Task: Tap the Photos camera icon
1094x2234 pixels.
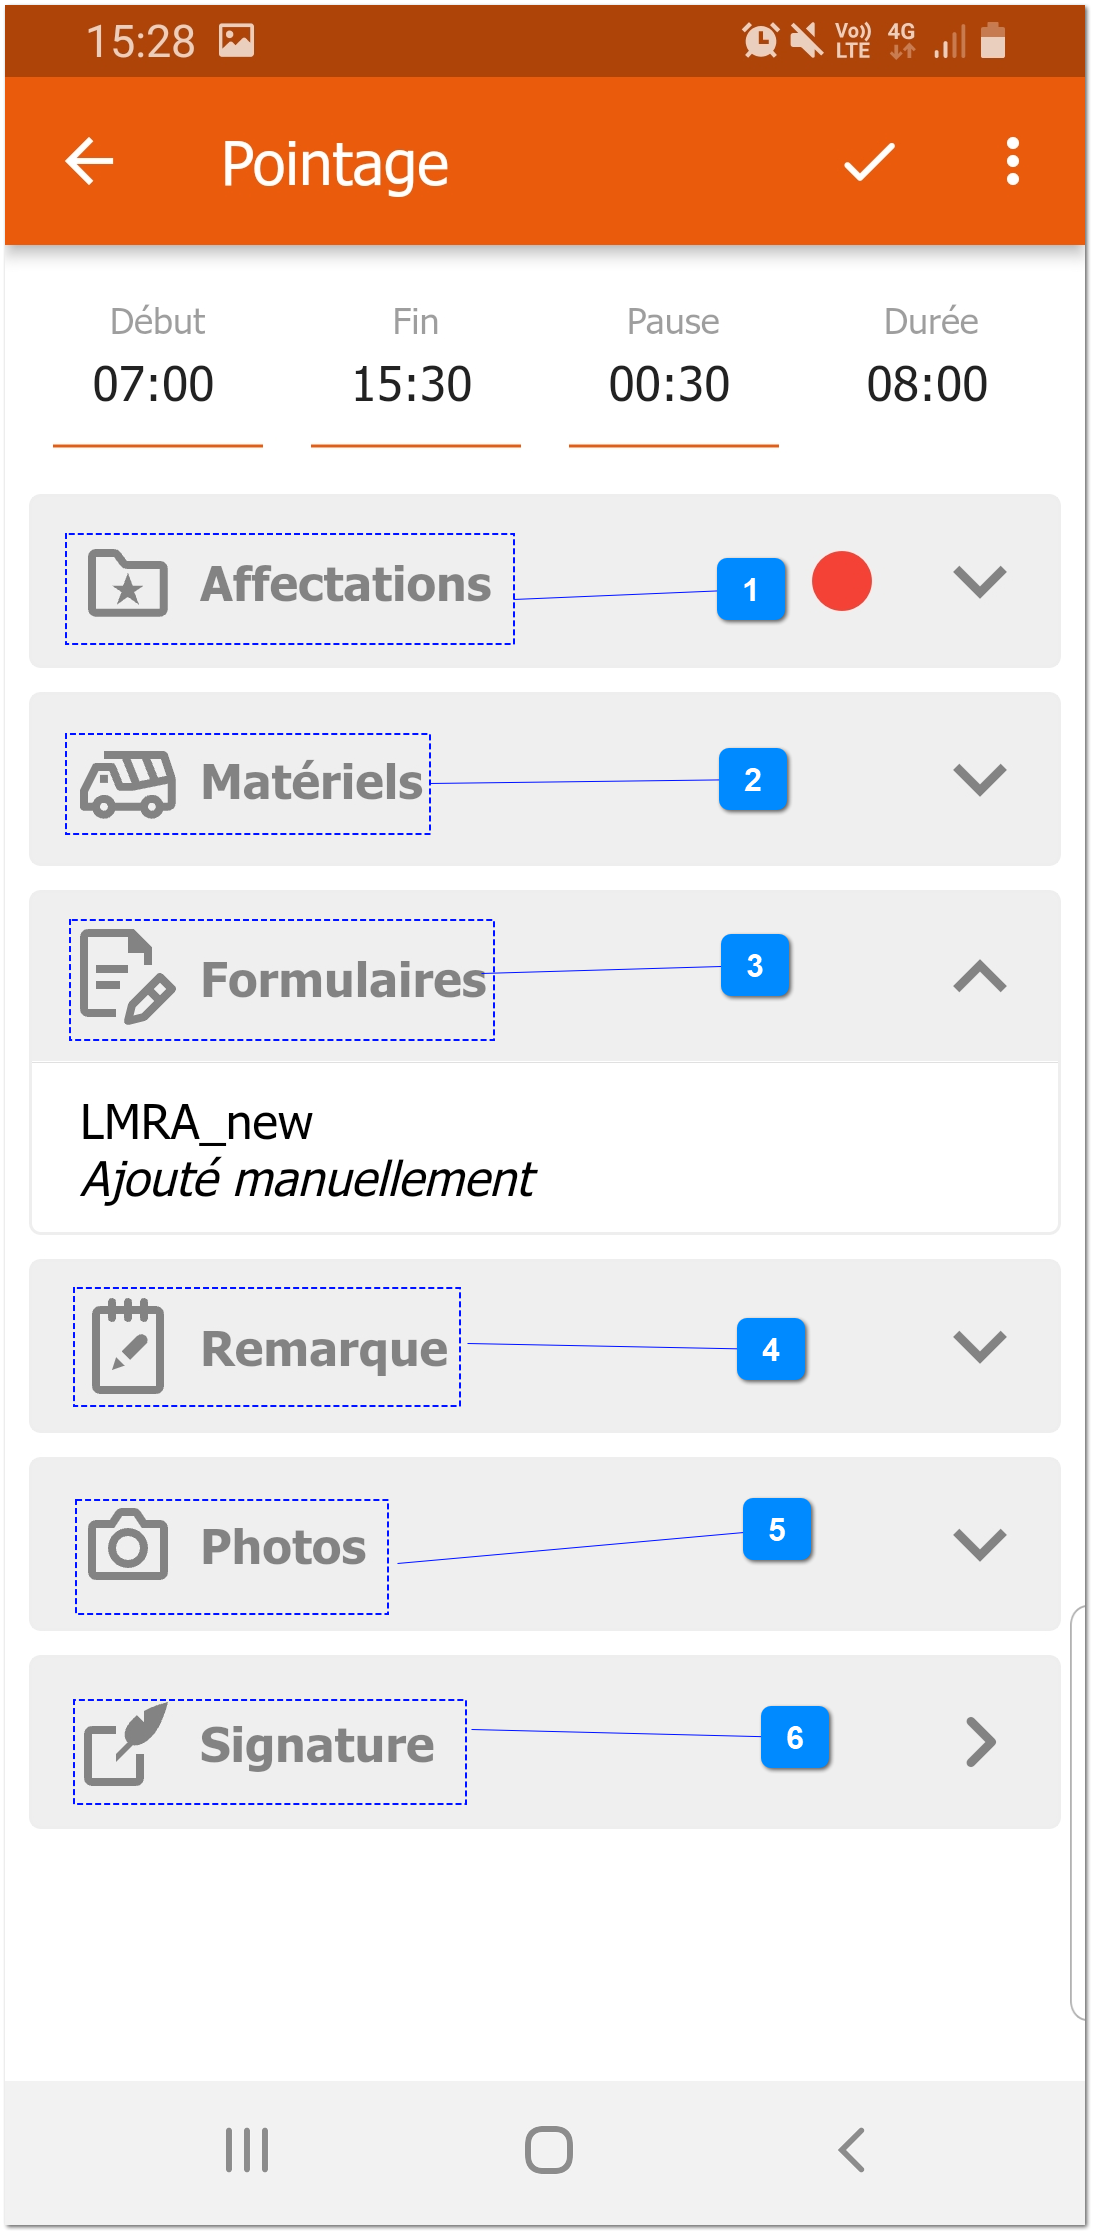Action: point(128,1545)
